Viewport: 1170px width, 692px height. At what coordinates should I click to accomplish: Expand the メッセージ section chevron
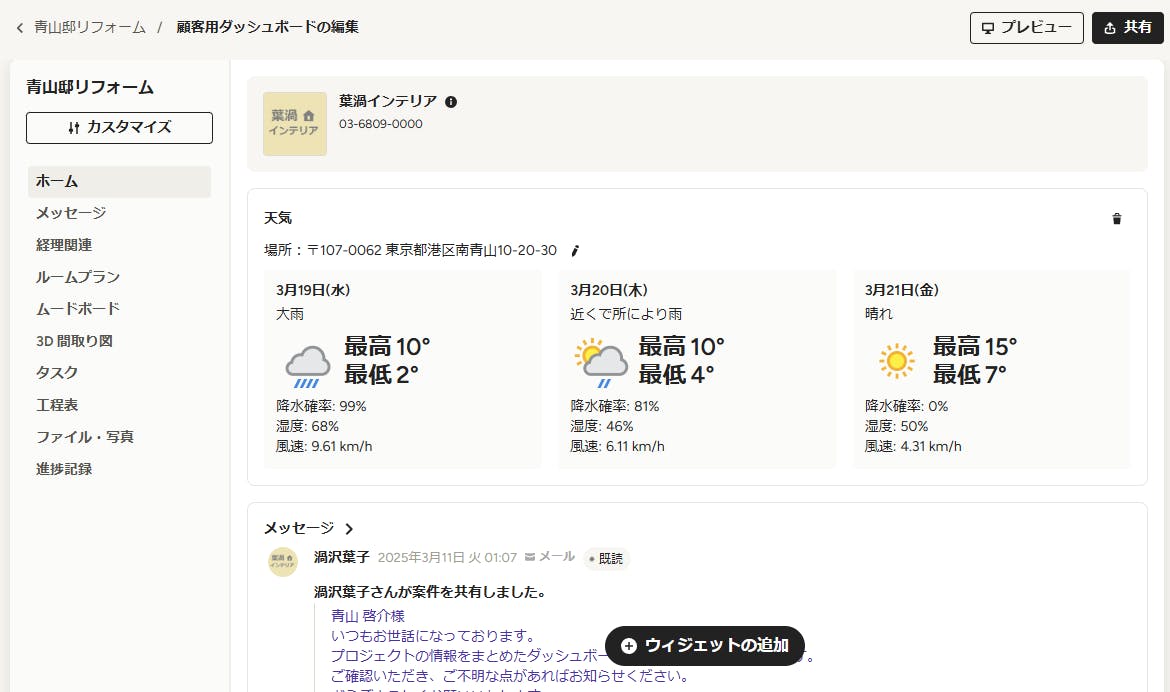point(349,529)
